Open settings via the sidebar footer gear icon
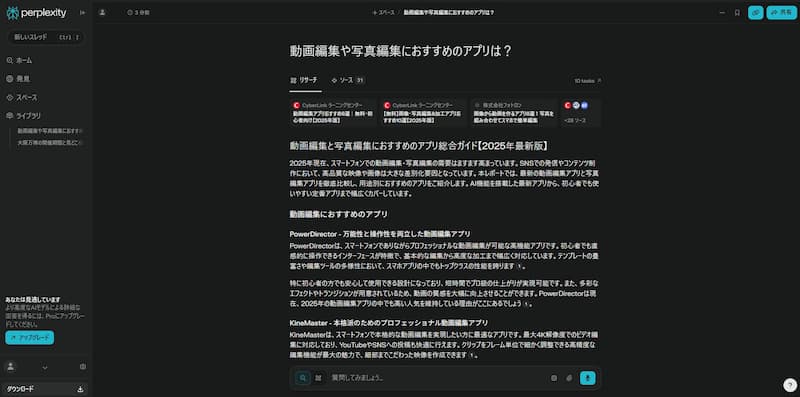Image resolution: width=800 pixels, height=397 pixels. point(83,366)
